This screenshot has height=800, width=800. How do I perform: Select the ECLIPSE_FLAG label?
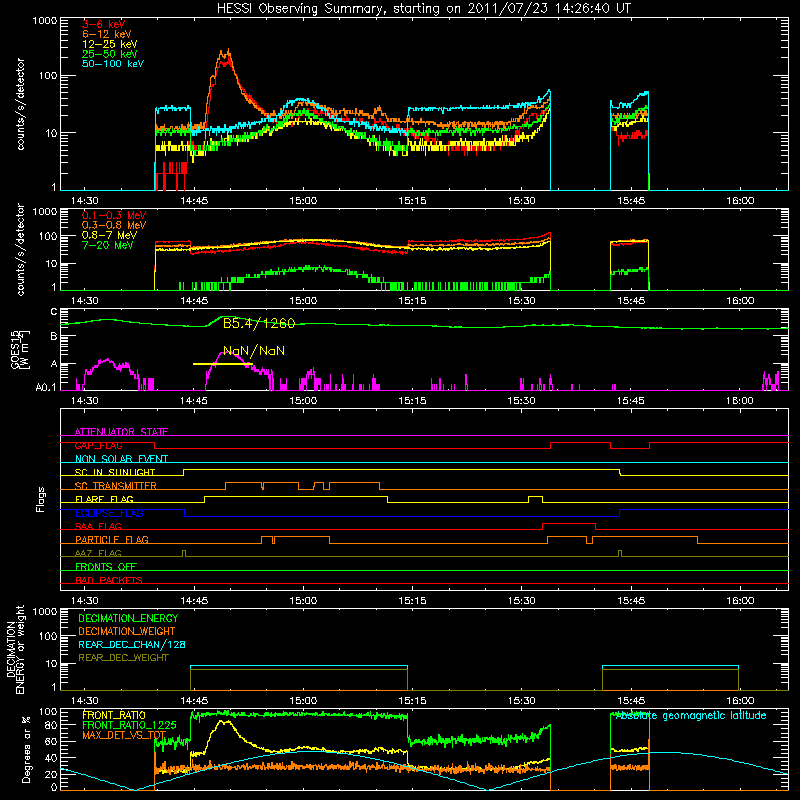(x=109, y=513)
